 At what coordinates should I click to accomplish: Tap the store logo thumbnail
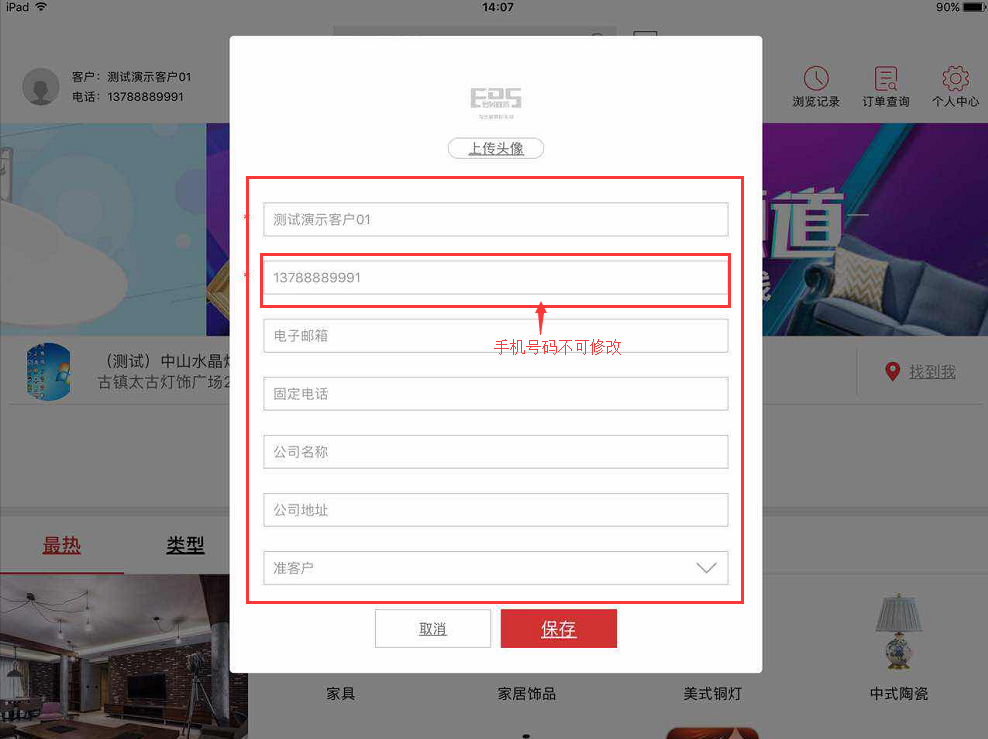pyautogui.click(x=49, y=372)
